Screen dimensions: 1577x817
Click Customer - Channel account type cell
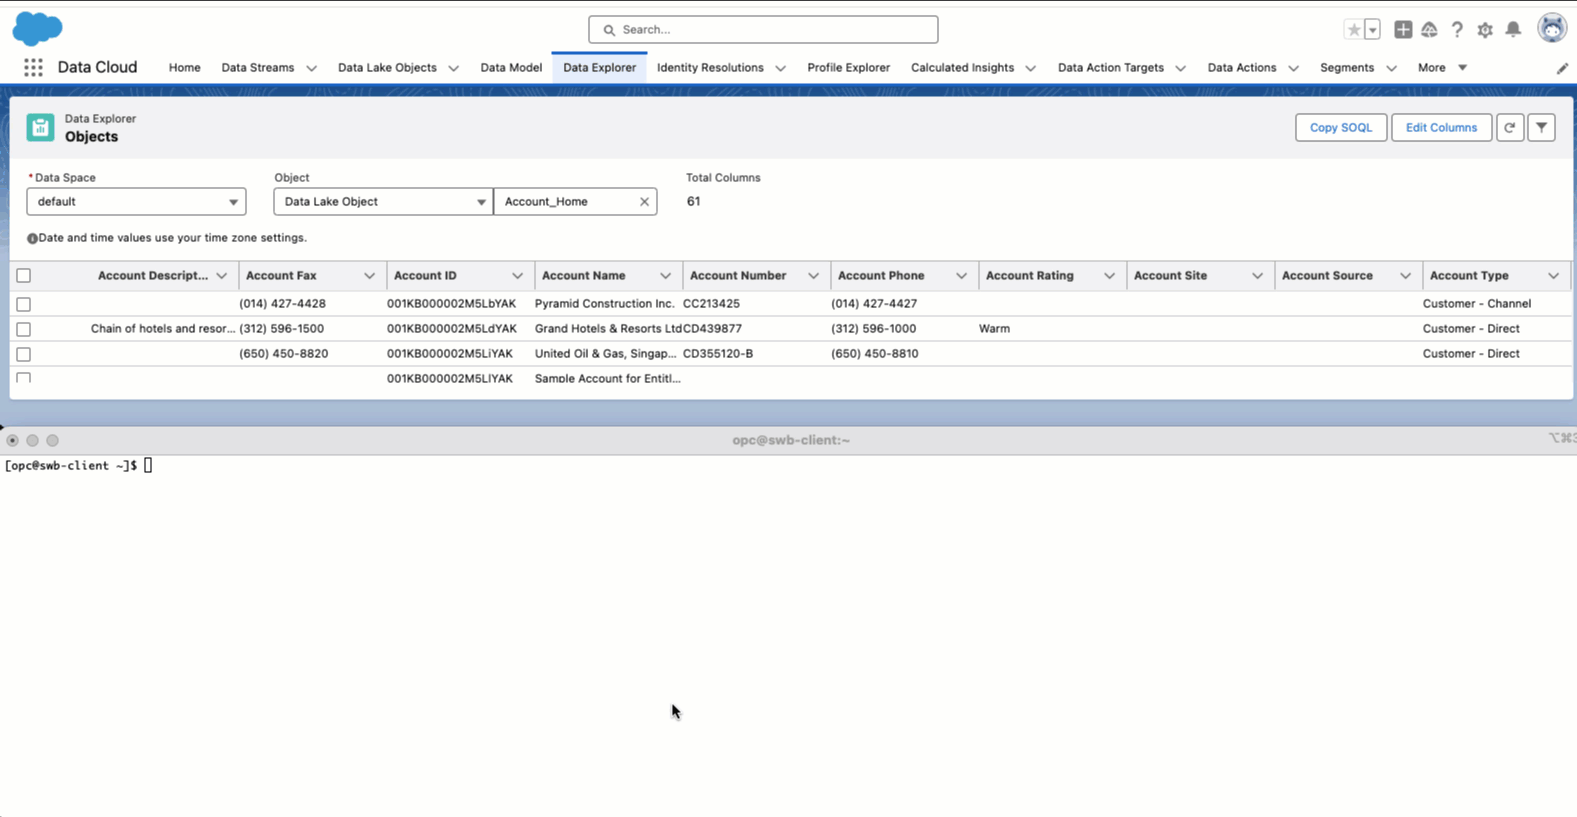1477,304
